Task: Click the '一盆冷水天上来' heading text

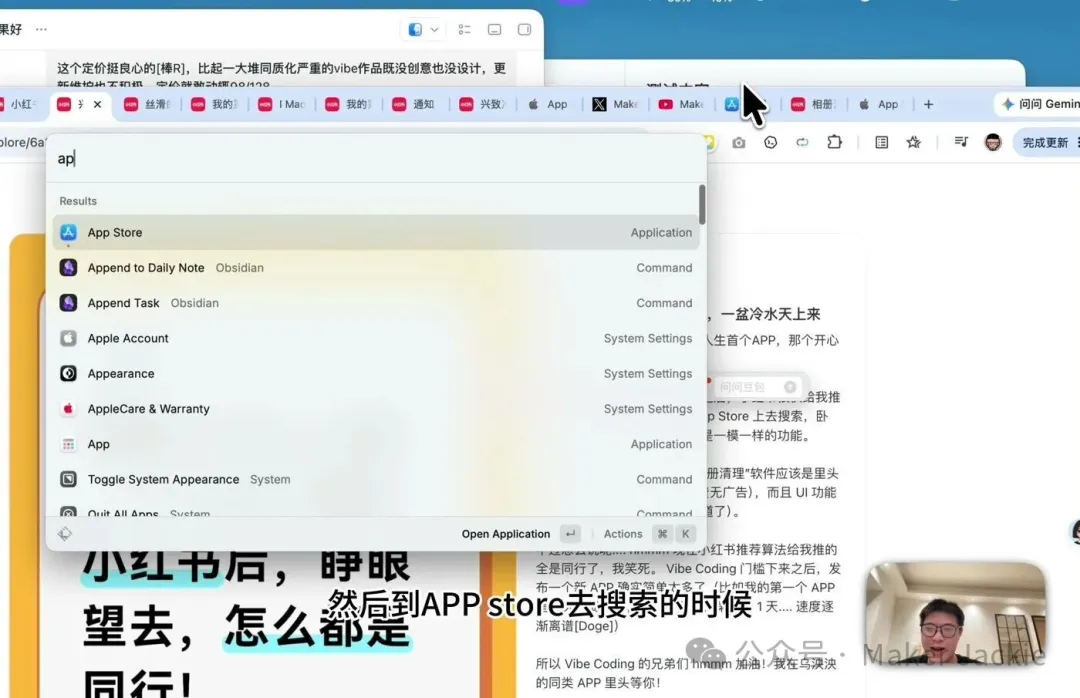Action: click(770, 314)
